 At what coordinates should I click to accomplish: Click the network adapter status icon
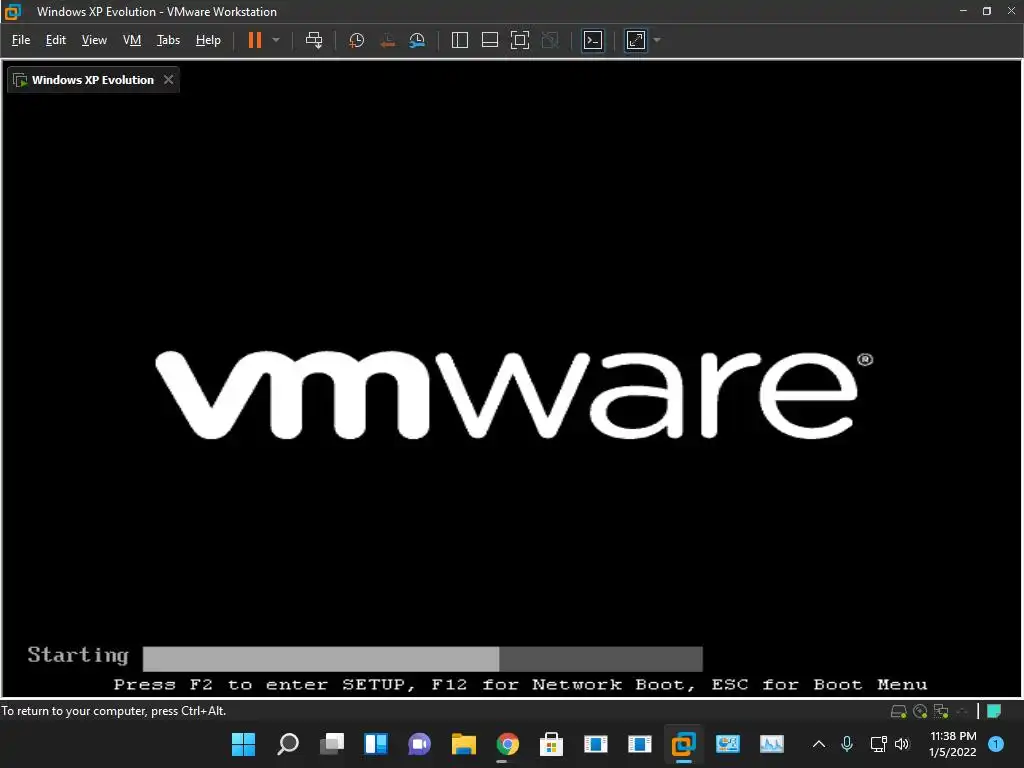pyautogui.click(x=941, y=712)
